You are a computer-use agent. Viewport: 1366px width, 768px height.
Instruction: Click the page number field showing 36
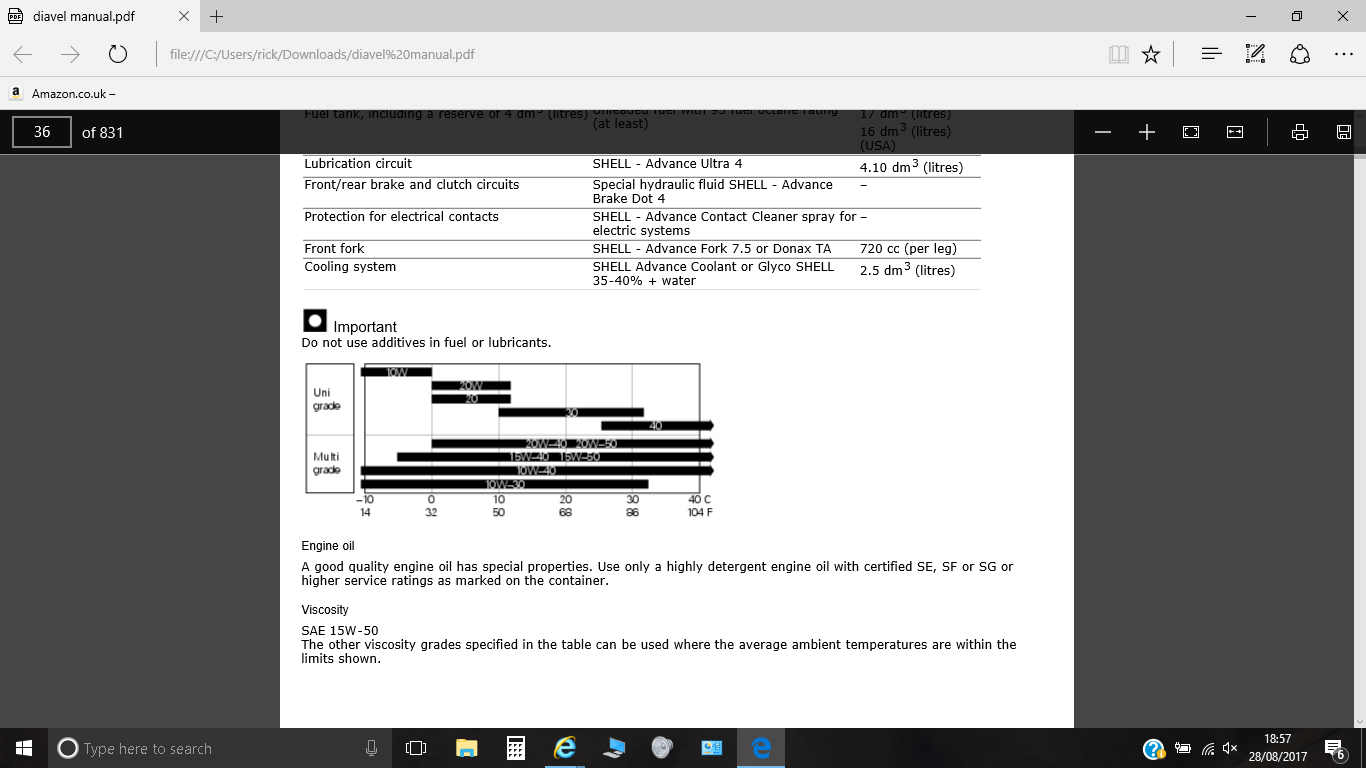tap(42, 132)
